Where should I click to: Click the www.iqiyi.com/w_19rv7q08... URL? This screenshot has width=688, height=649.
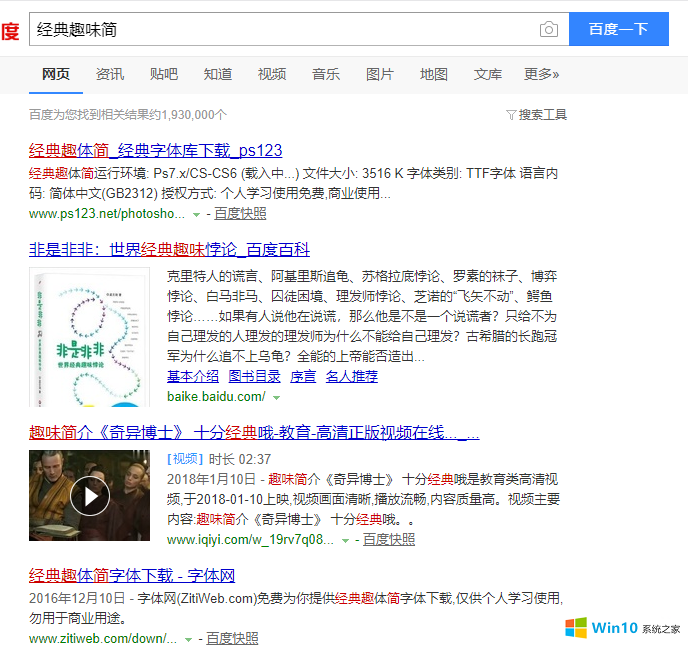coord(250,539)
